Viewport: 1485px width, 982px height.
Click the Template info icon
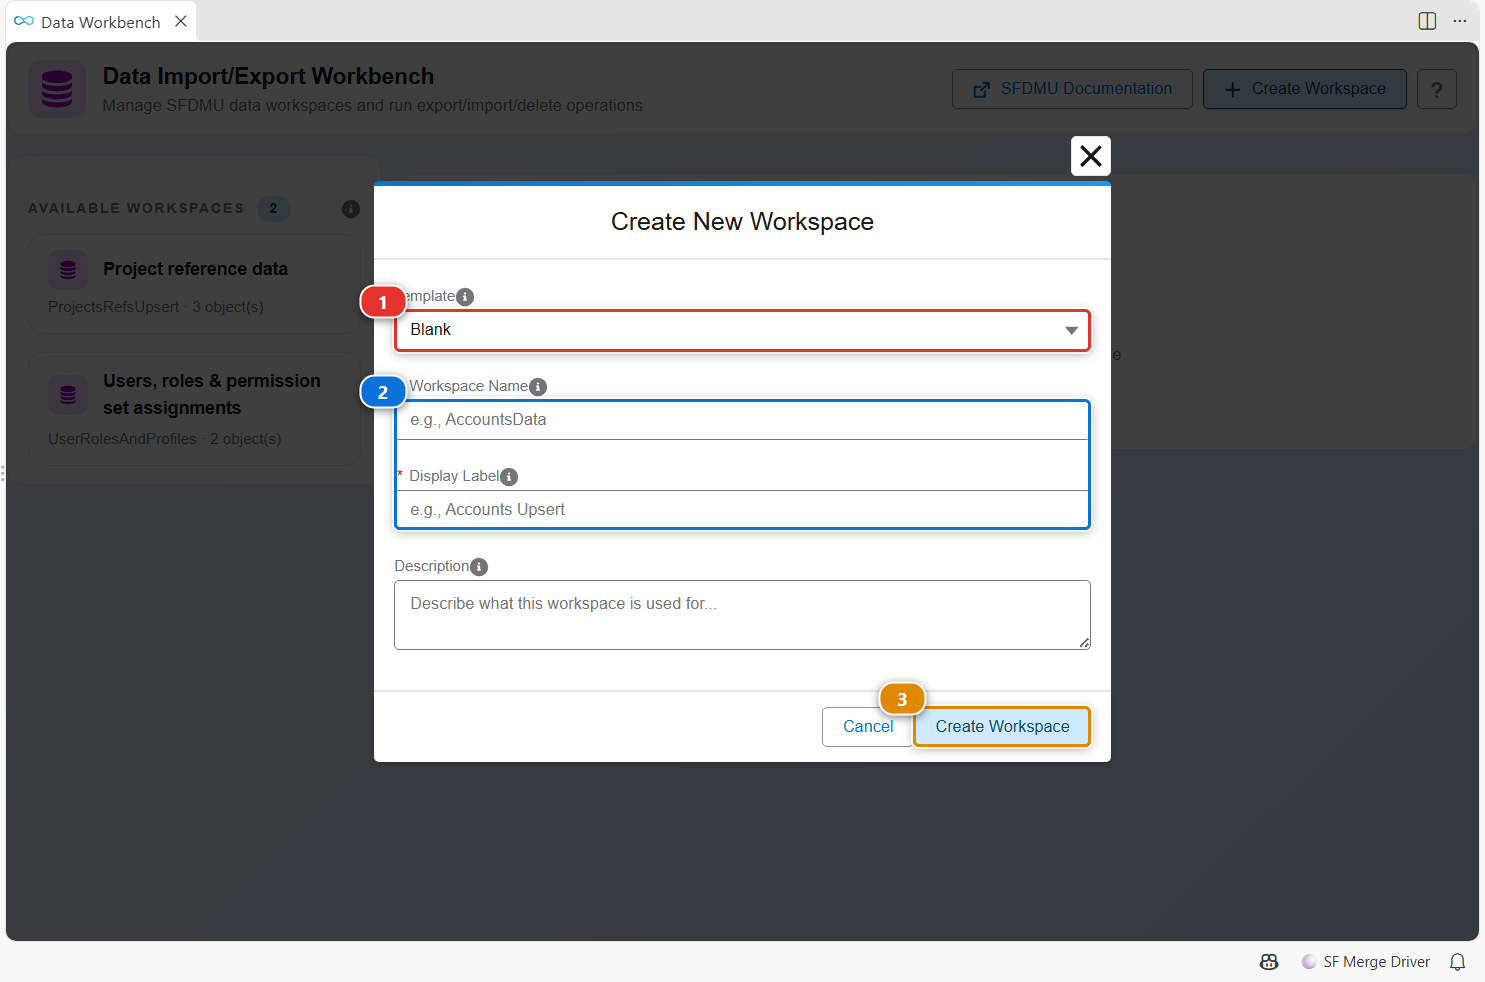tap(465, 297)
